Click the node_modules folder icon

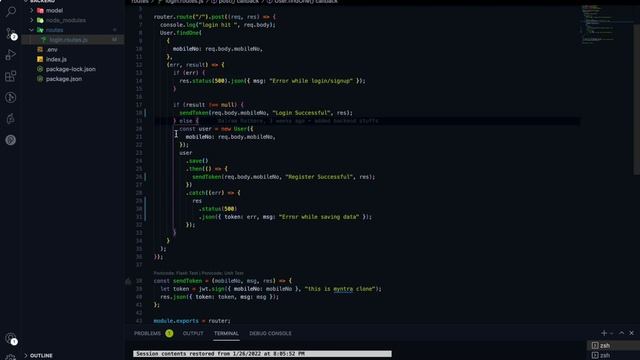[x=40, y=20]
